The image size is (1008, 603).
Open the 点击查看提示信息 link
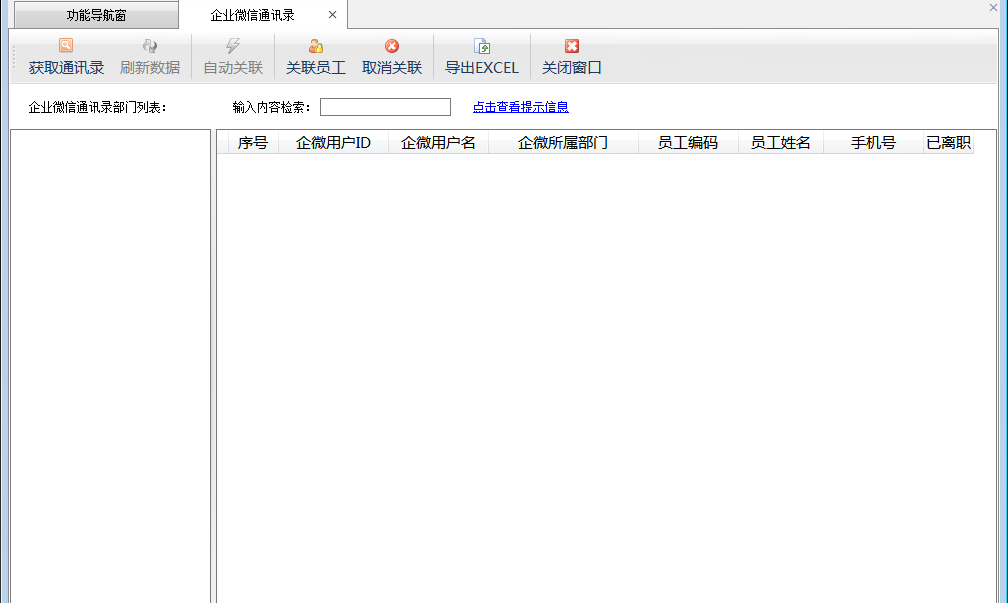click(x=520, y=107)
